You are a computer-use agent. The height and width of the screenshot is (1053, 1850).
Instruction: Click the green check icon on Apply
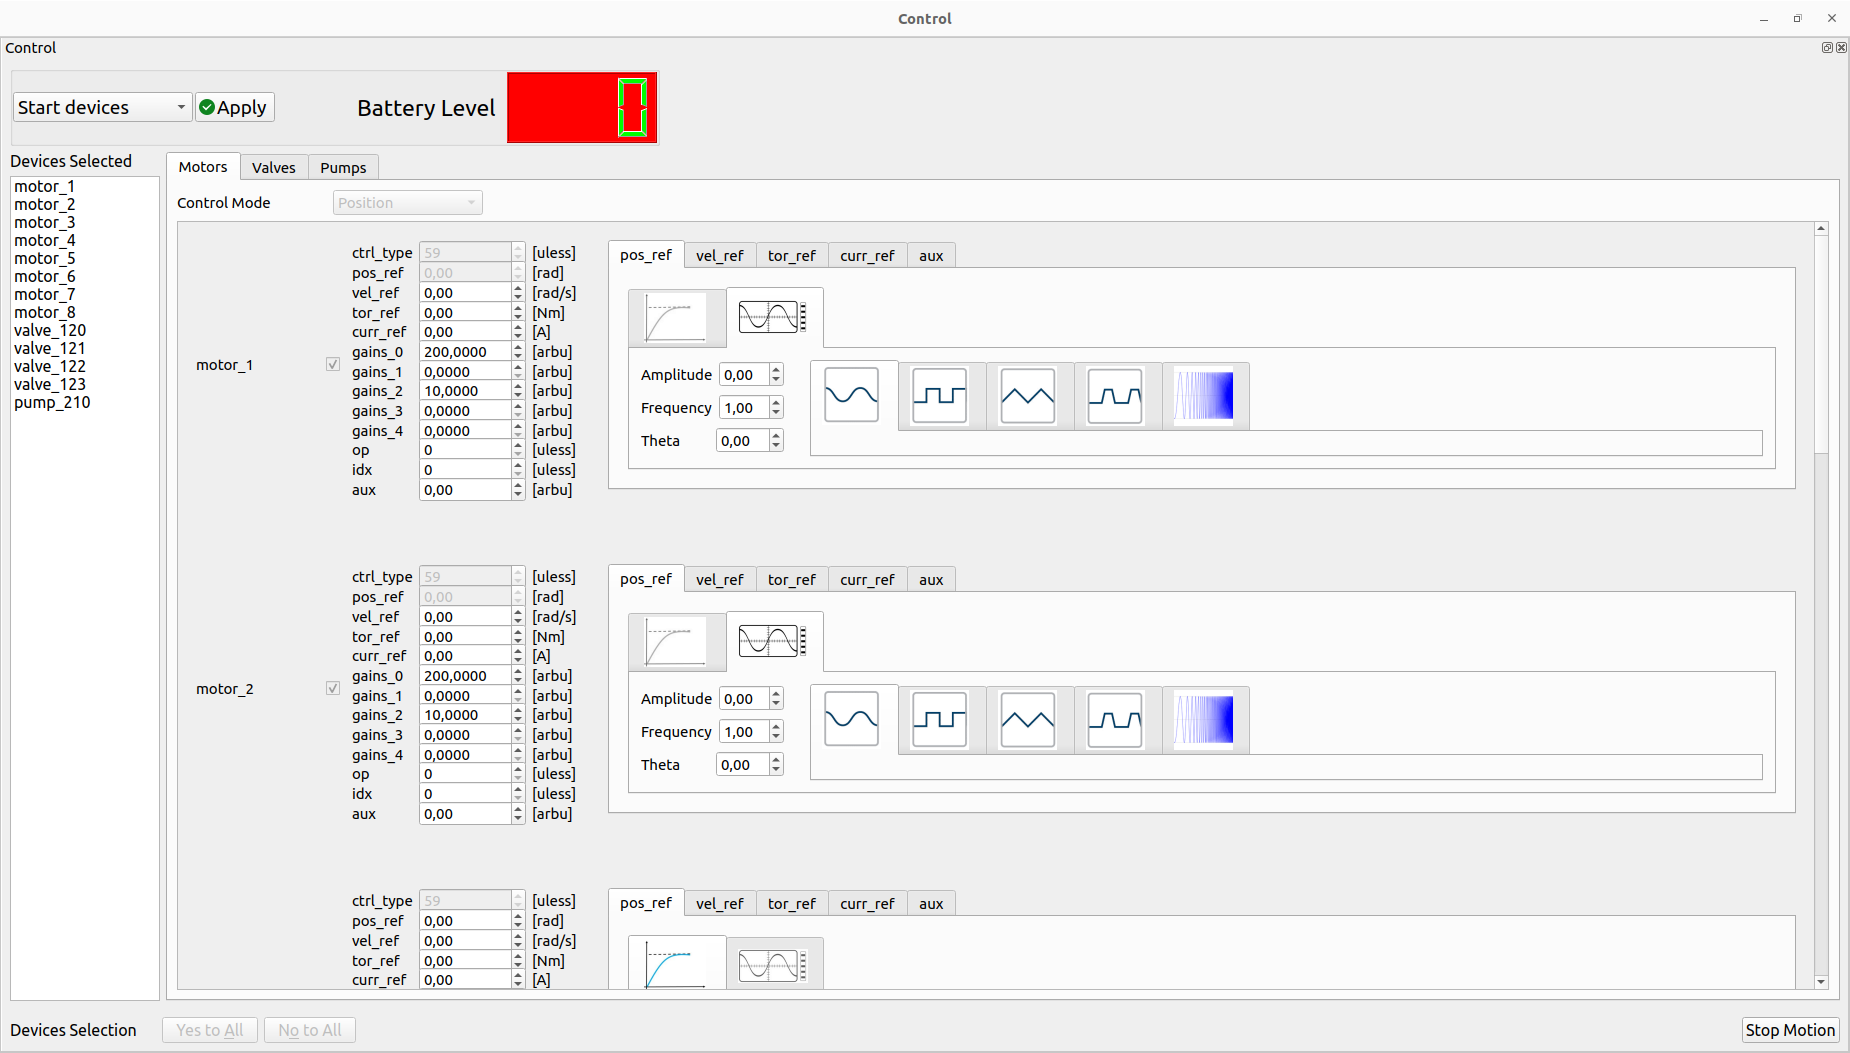(207, 107)
